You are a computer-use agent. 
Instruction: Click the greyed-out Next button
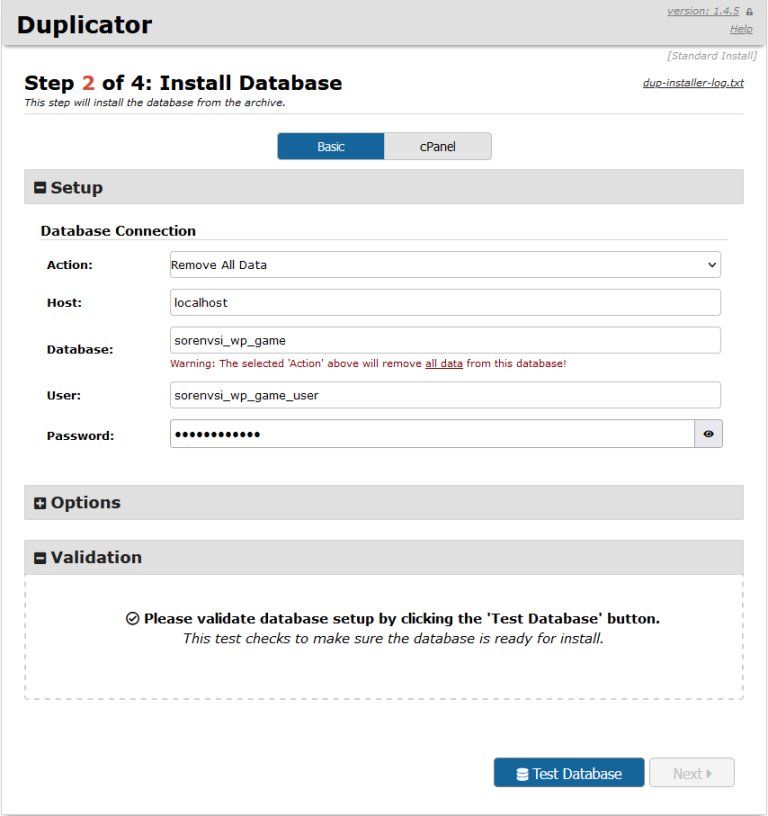692,773
